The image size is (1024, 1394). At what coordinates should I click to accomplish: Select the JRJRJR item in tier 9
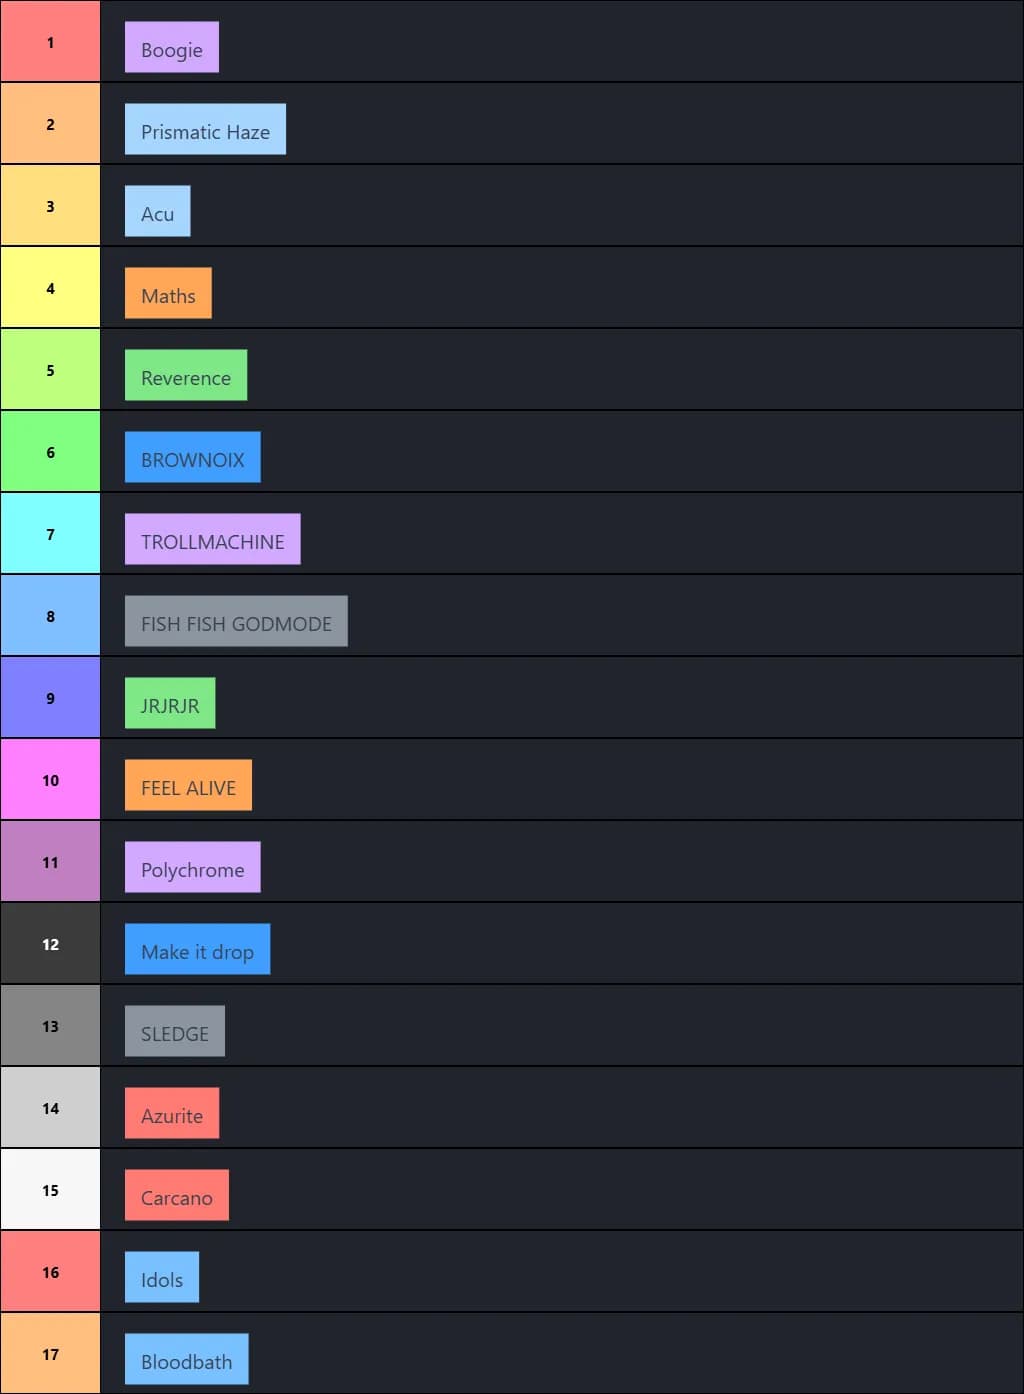(169, 702)
